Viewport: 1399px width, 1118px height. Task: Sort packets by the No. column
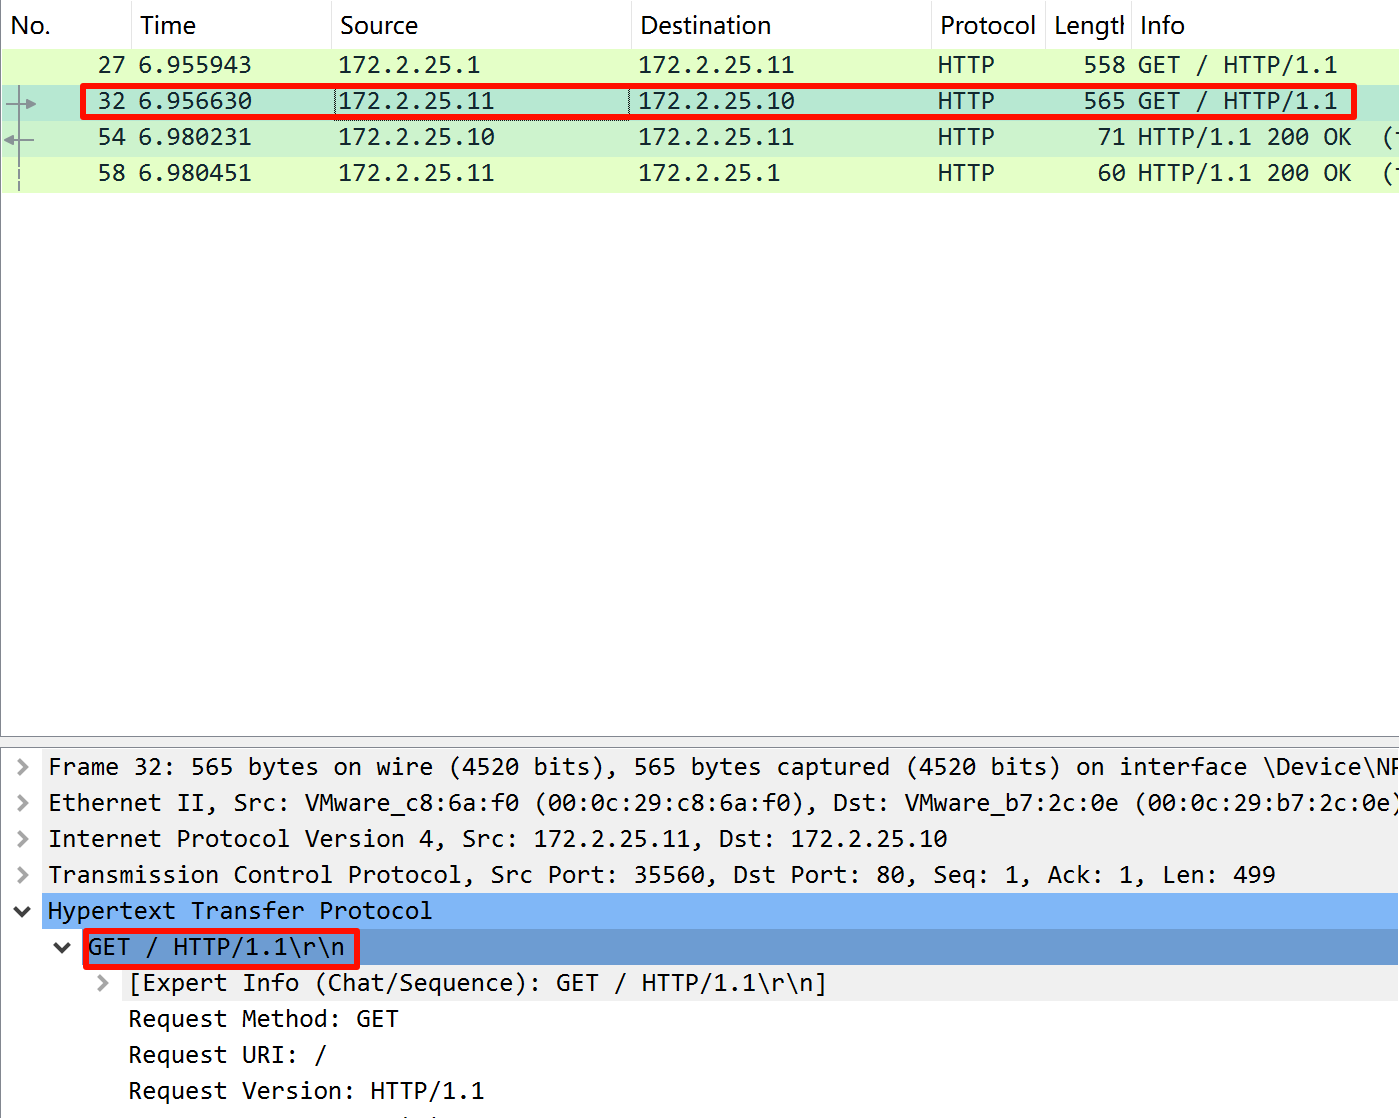[31, 25]
